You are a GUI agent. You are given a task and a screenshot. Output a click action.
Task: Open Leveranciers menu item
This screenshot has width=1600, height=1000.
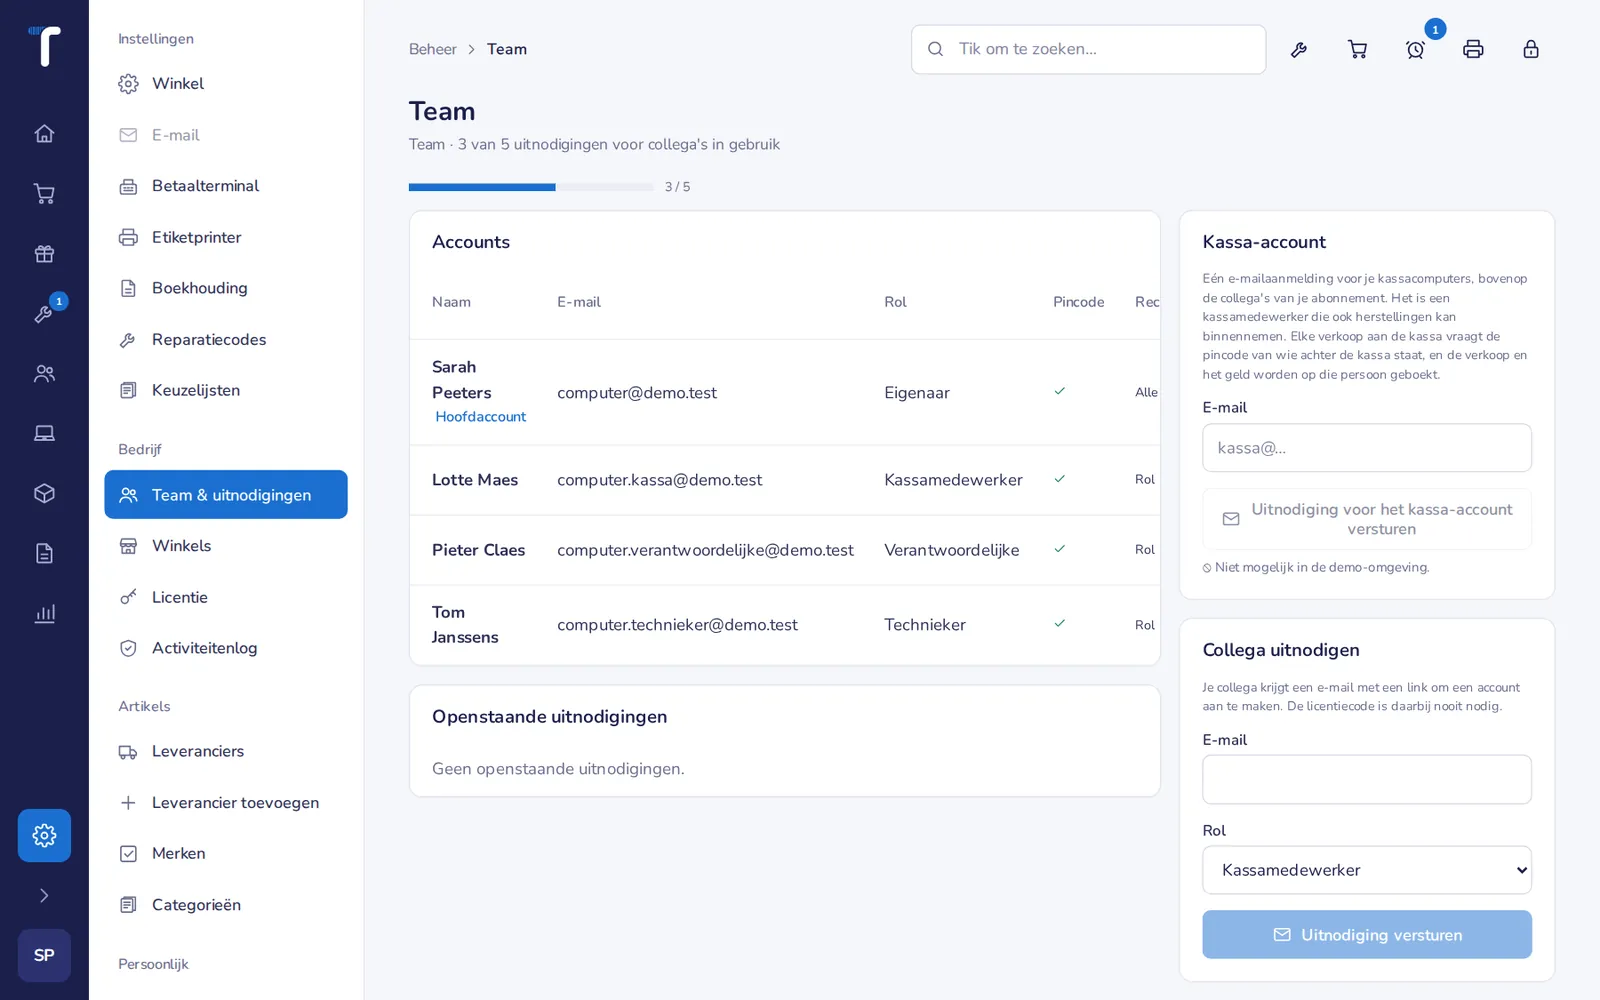pos(226,752)
